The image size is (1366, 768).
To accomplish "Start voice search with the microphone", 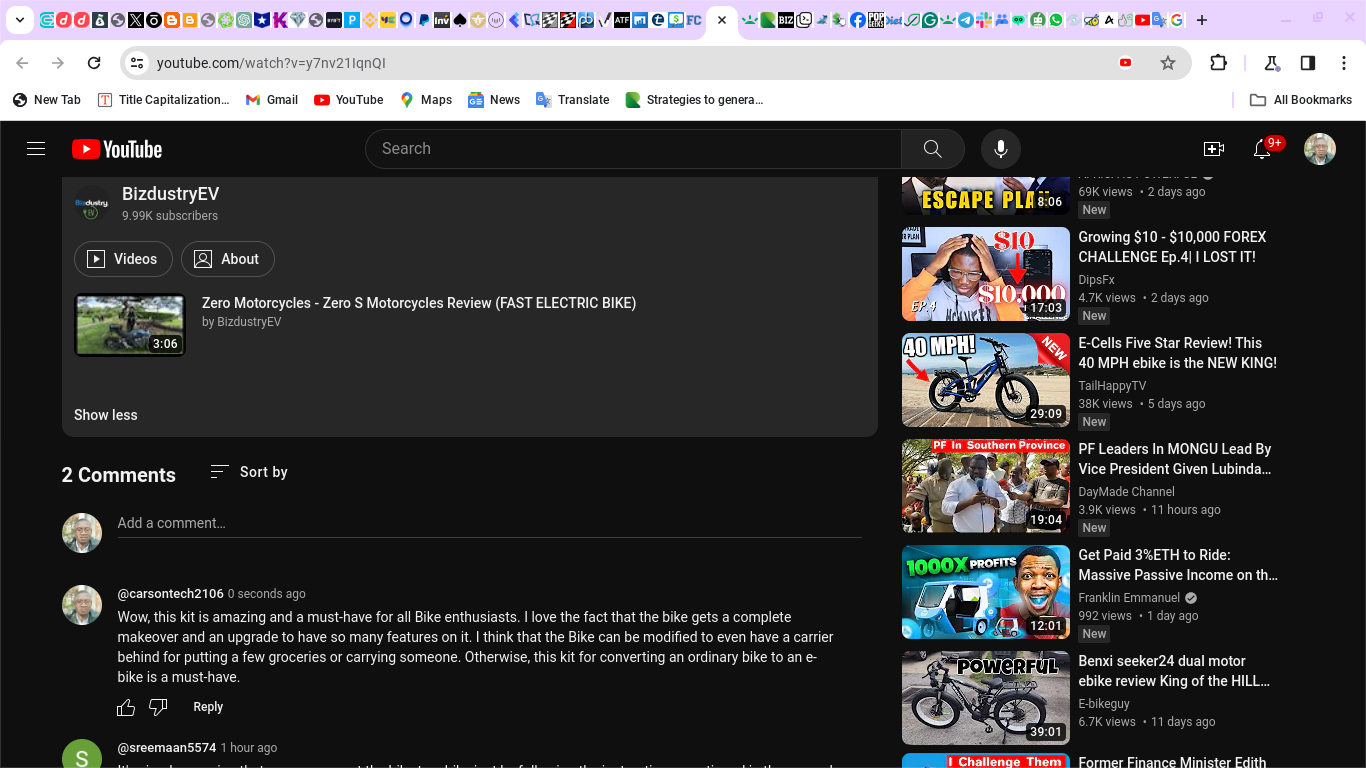I will pyautogui.click(x=1000, y=149).
